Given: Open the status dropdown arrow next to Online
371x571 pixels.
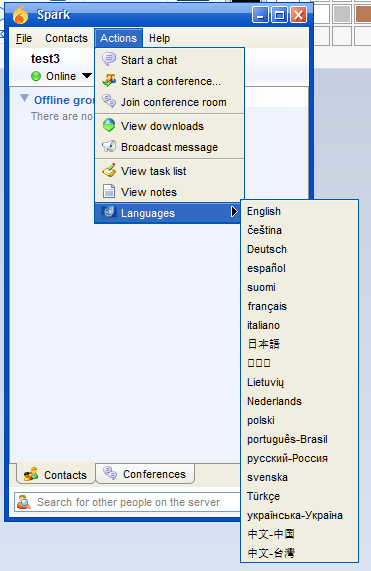Looking at the screenshot, I should (87, 76).
